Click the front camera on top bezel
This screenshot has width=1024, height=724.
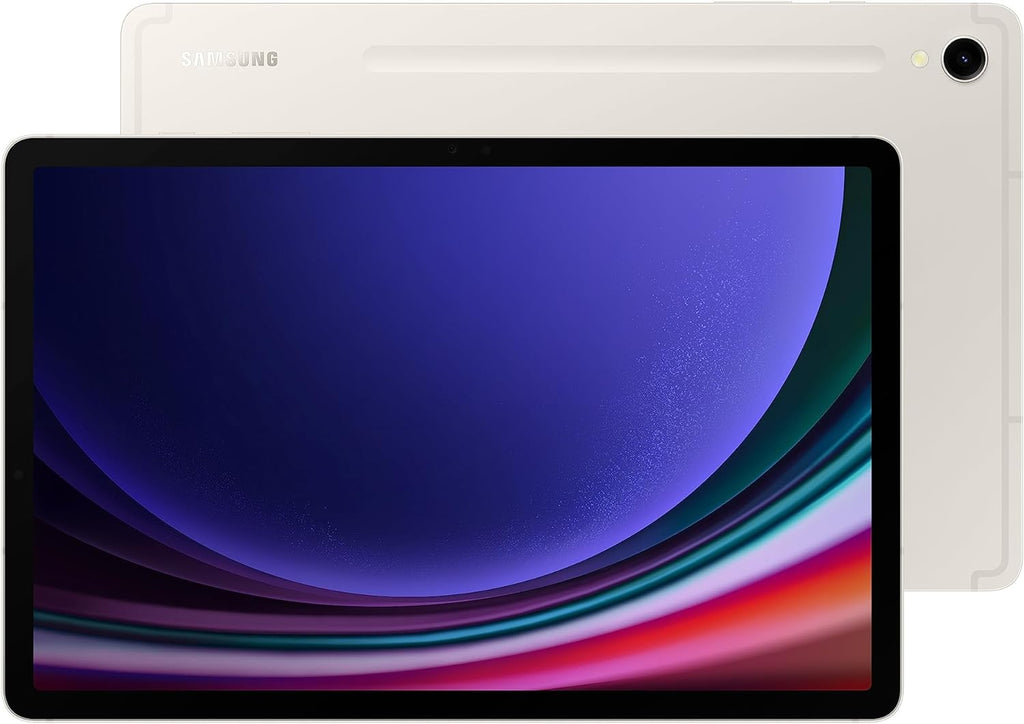pos(452,150)
